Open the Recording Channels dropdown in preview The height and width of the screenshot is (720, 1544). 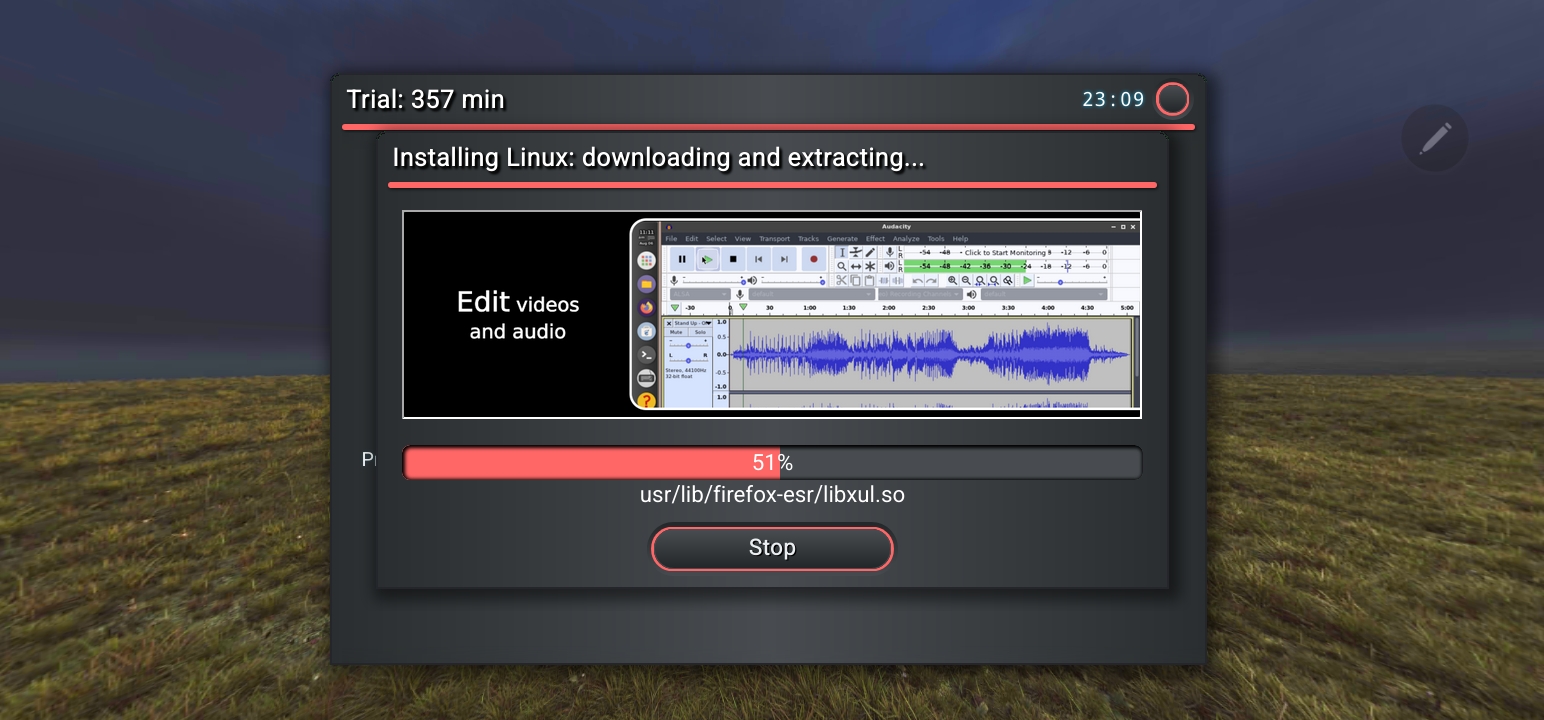pyautogui.click(x=920, y=294)
